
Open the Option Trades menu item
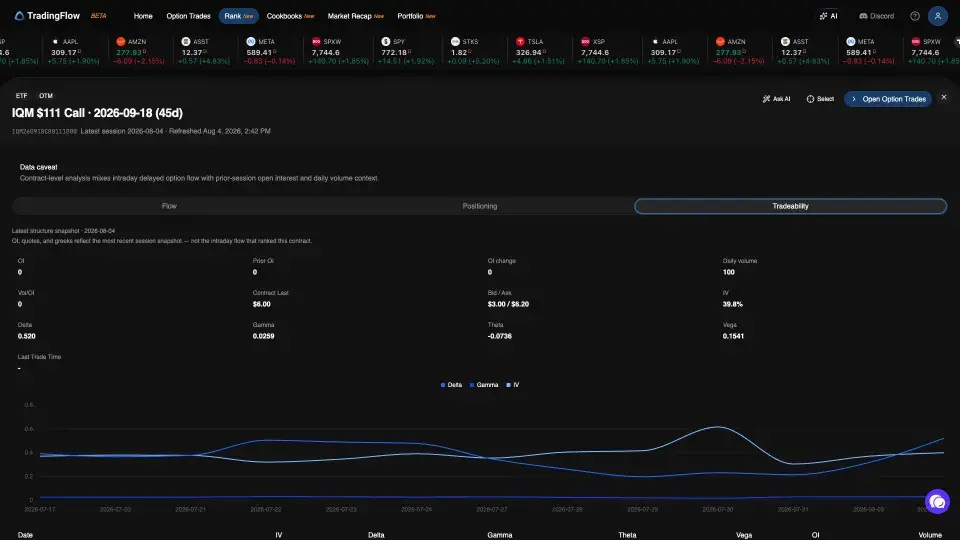(x=188, y=16)
